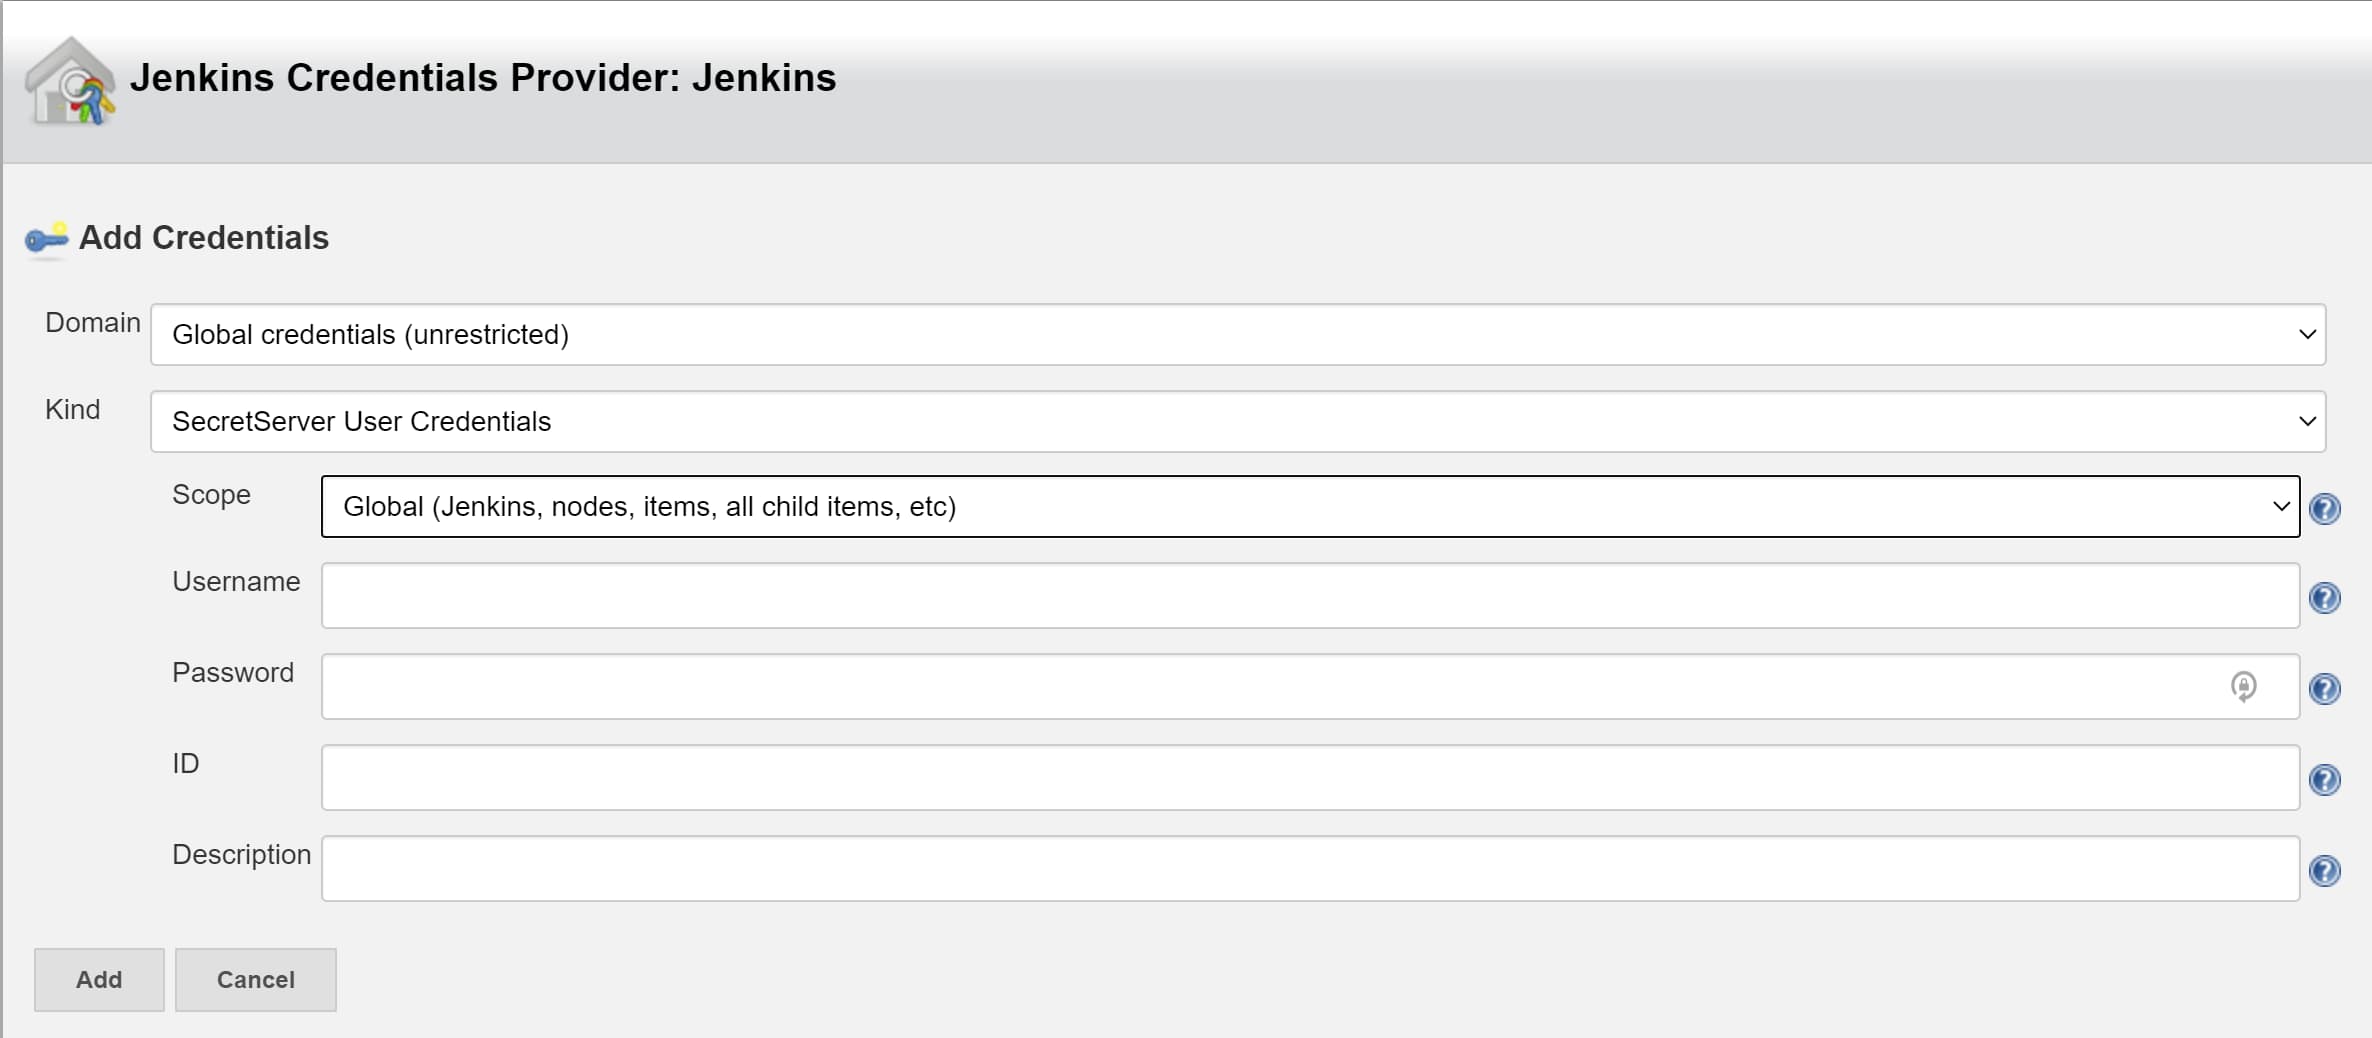Screen dimensions: 2372x1038
Task: Click the Add button
Action: [x=99, y=980]
